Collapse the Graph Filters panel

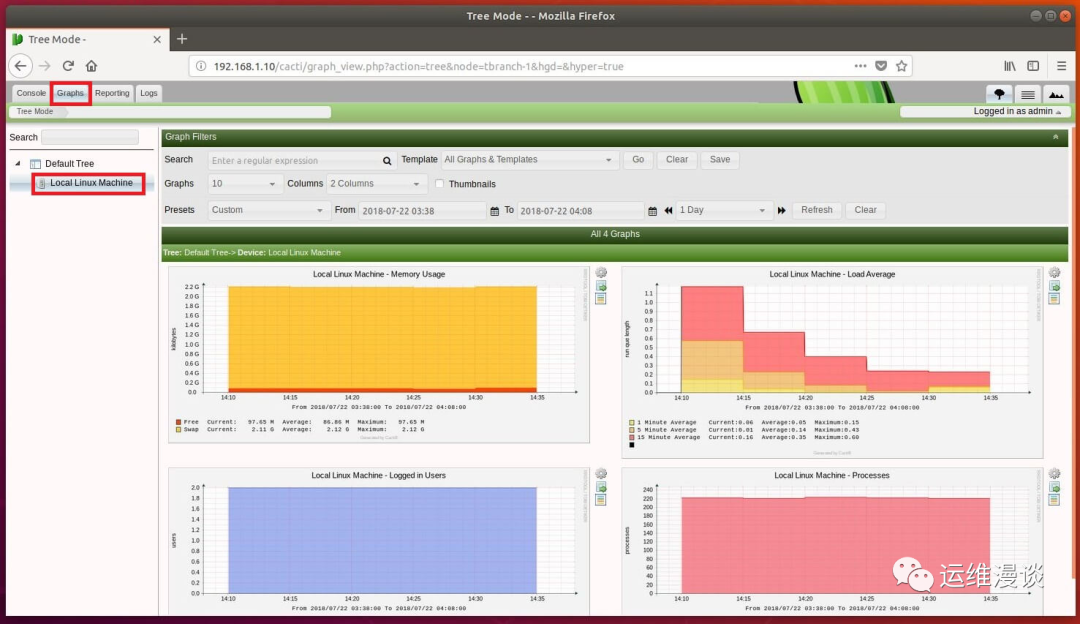pos(1056,137)
